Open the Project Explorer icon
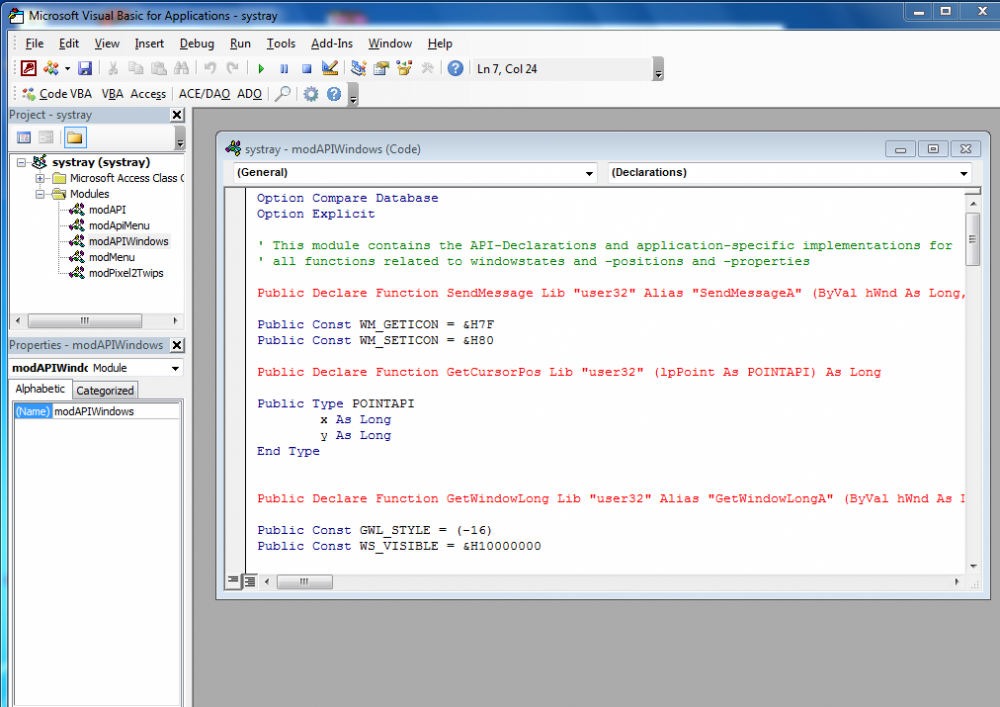Viewport: 1000px width, 707px height. coord(358,68)
